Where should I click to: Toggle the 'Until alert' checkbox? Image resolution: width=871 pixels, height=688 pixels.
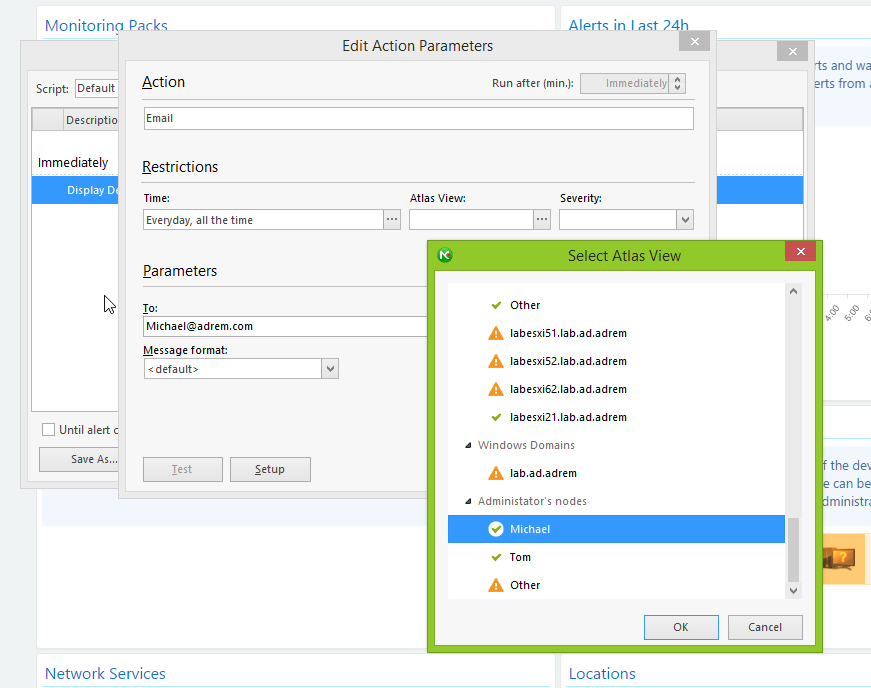click(x=48, y=430)
